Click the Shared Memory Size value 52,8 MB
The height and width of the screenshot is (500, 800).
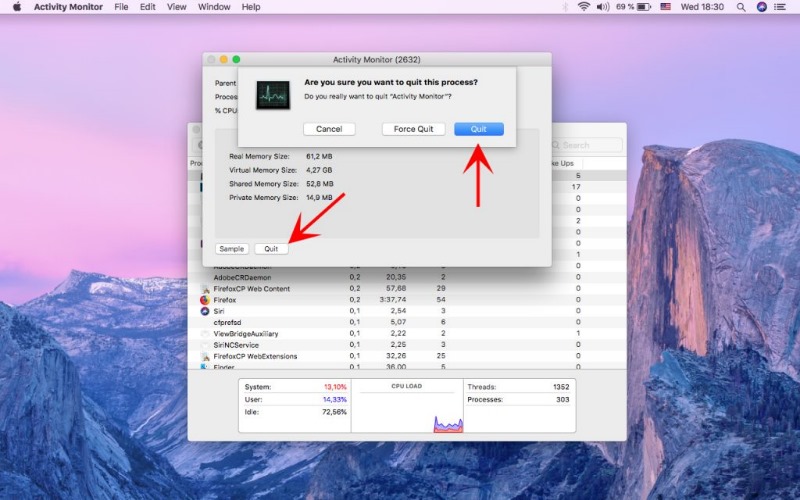tap(319, 184)
